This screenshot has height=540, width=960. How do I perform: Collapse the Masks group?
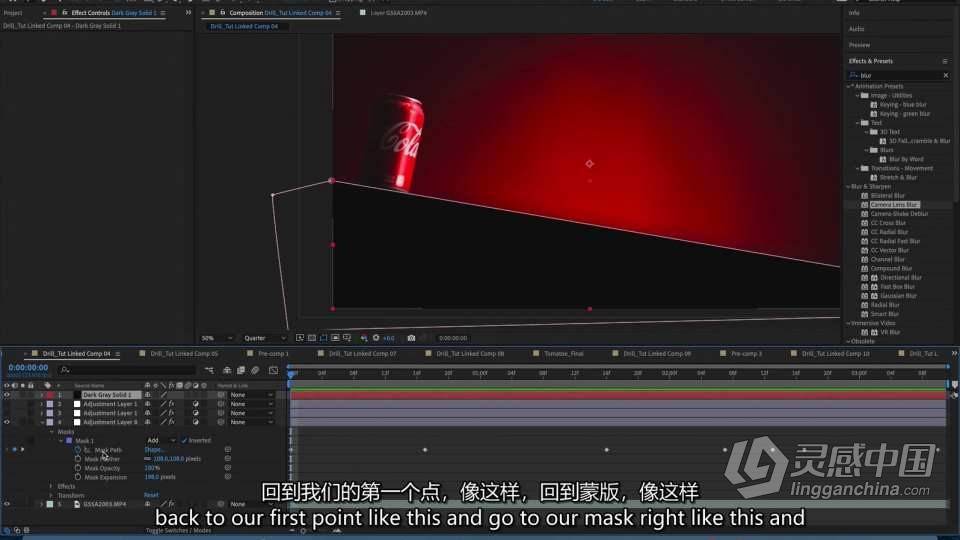click(x=51, y=432)
